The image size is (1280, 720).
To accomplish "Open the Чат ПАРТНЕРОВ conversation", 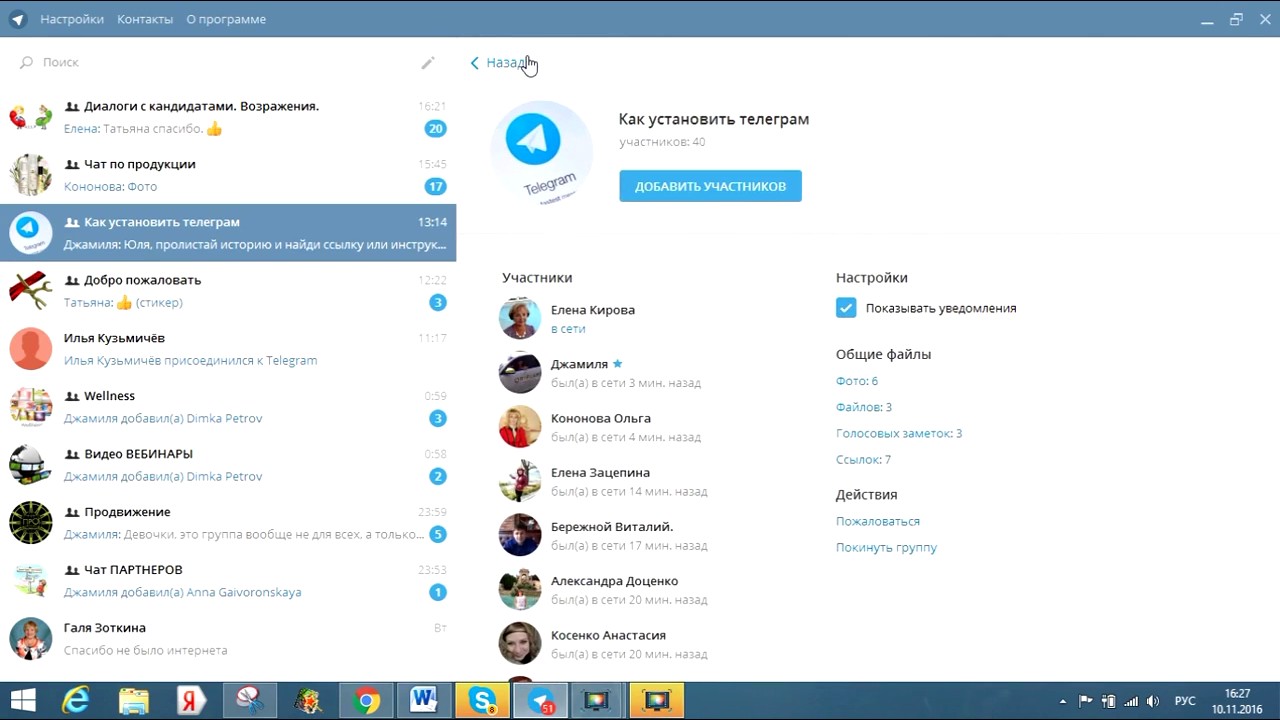I will 228,581.
